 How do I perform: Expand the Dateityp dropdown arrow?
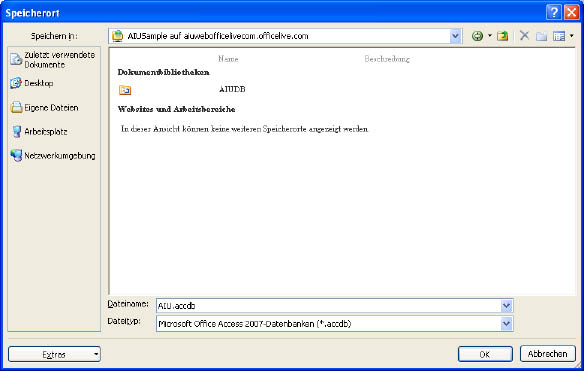(506, 324)
